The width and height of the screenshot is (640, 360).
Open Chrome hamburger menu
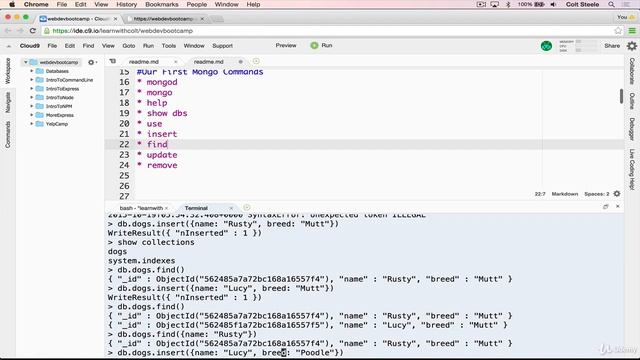coord(632,31)
